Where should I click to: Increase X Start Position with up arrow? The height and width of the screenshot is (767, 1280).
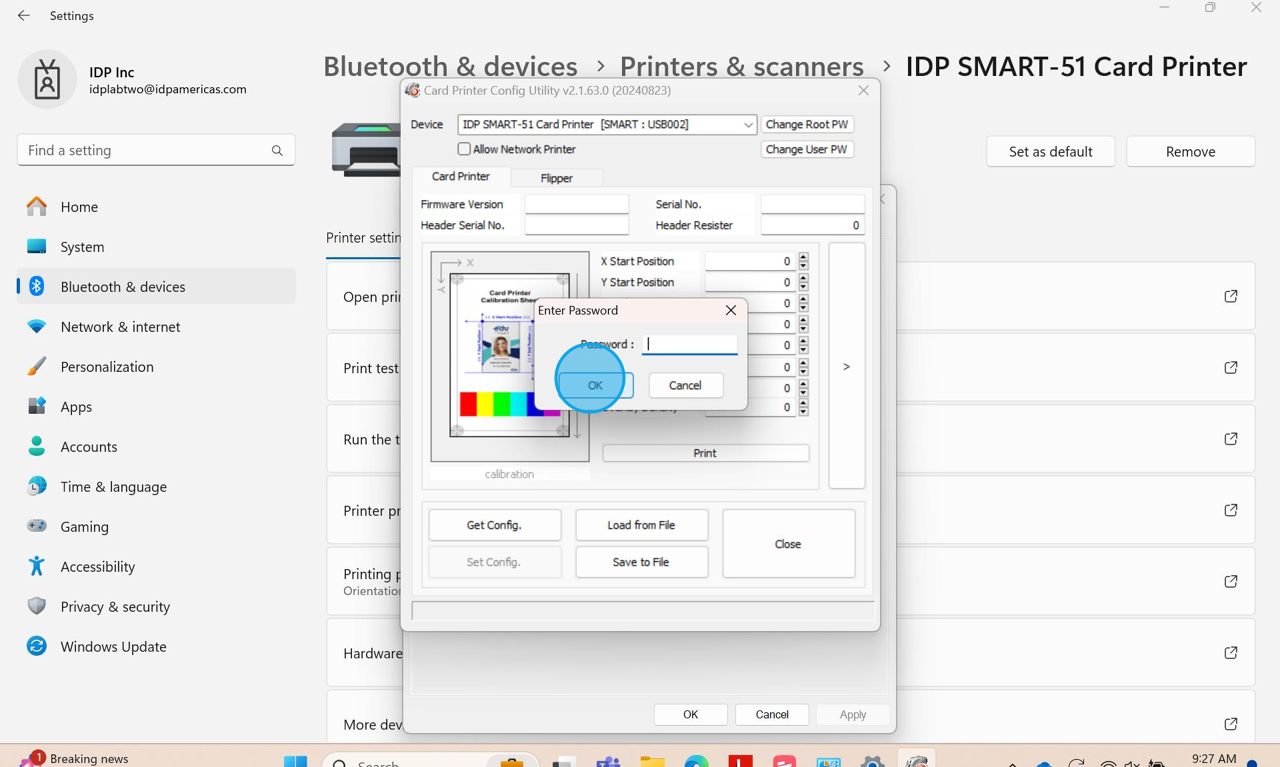click(803, 257)
